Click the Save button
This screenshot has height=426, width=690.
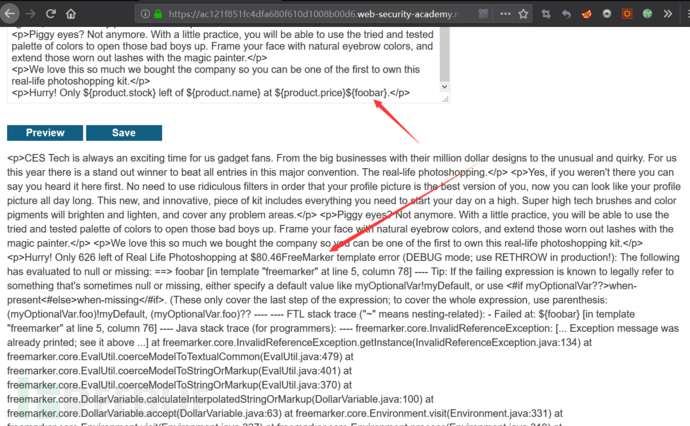[124, 133]
